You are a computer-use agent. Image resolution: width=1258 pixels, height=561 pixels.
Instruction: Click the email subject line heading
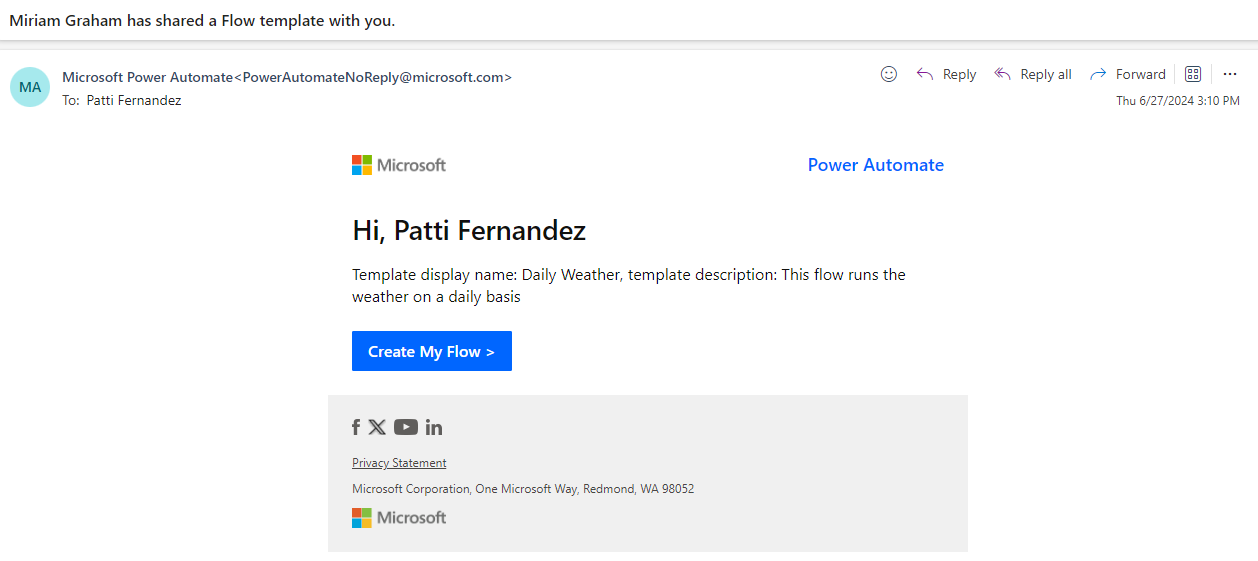(202, 20)
